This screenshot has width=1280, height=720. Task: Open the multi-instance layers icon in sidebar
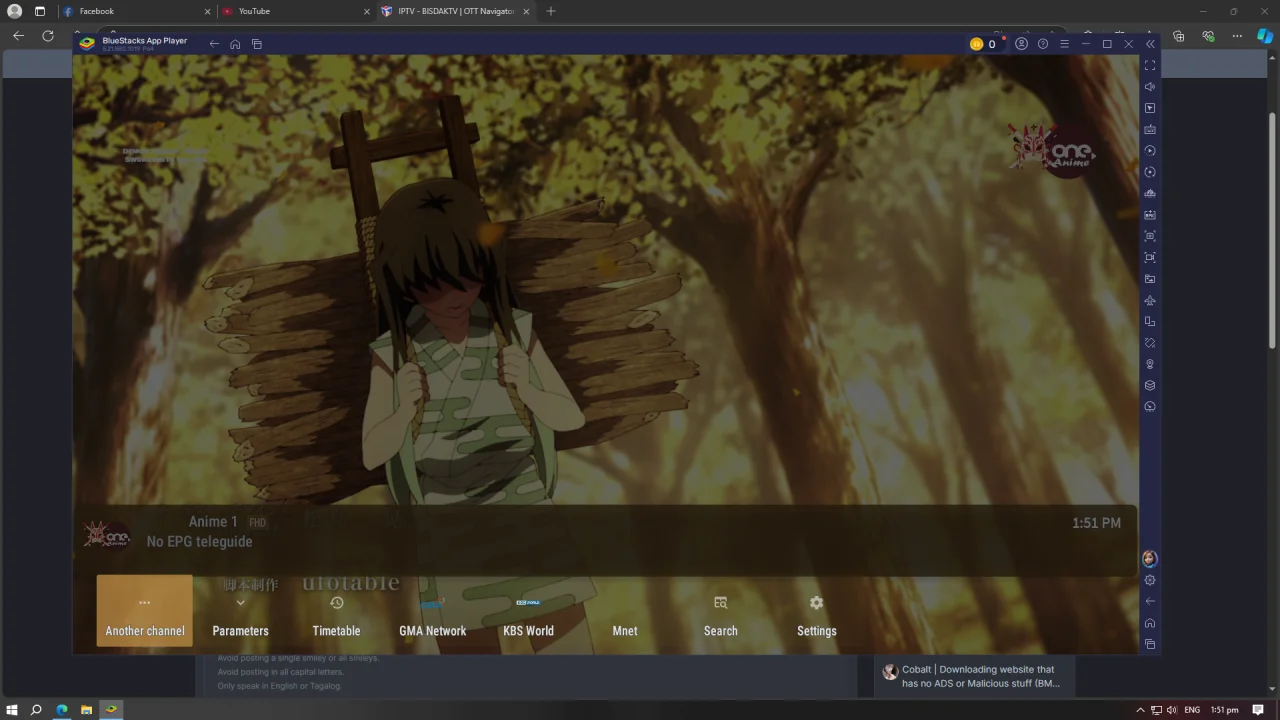pos(1150,386)
